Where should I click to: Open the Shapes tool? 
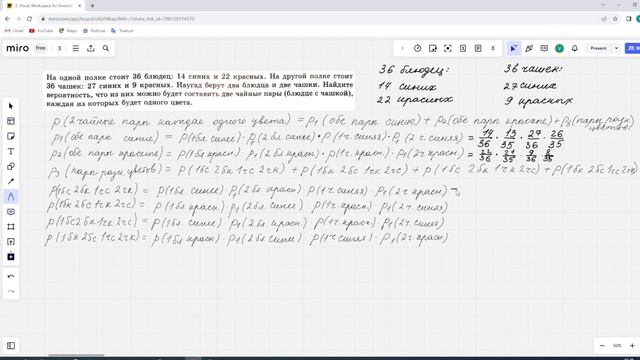(x=11, y=167)
